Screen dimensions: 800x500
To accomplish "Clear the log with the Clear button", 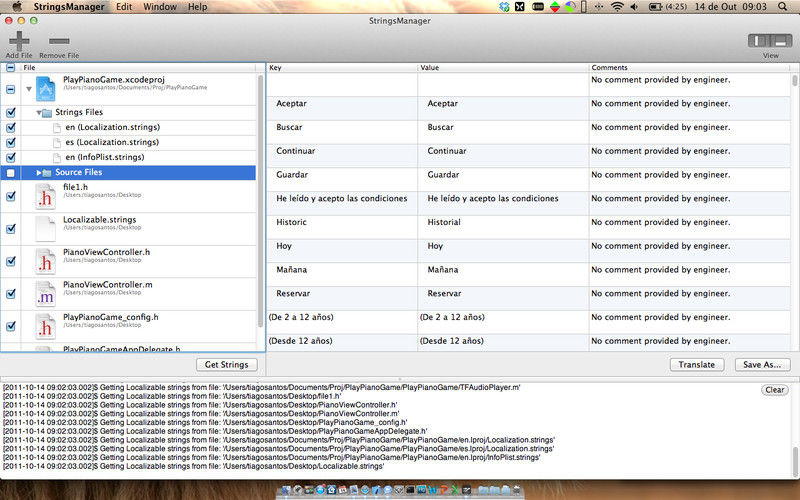I will click(x=774, y=390).
